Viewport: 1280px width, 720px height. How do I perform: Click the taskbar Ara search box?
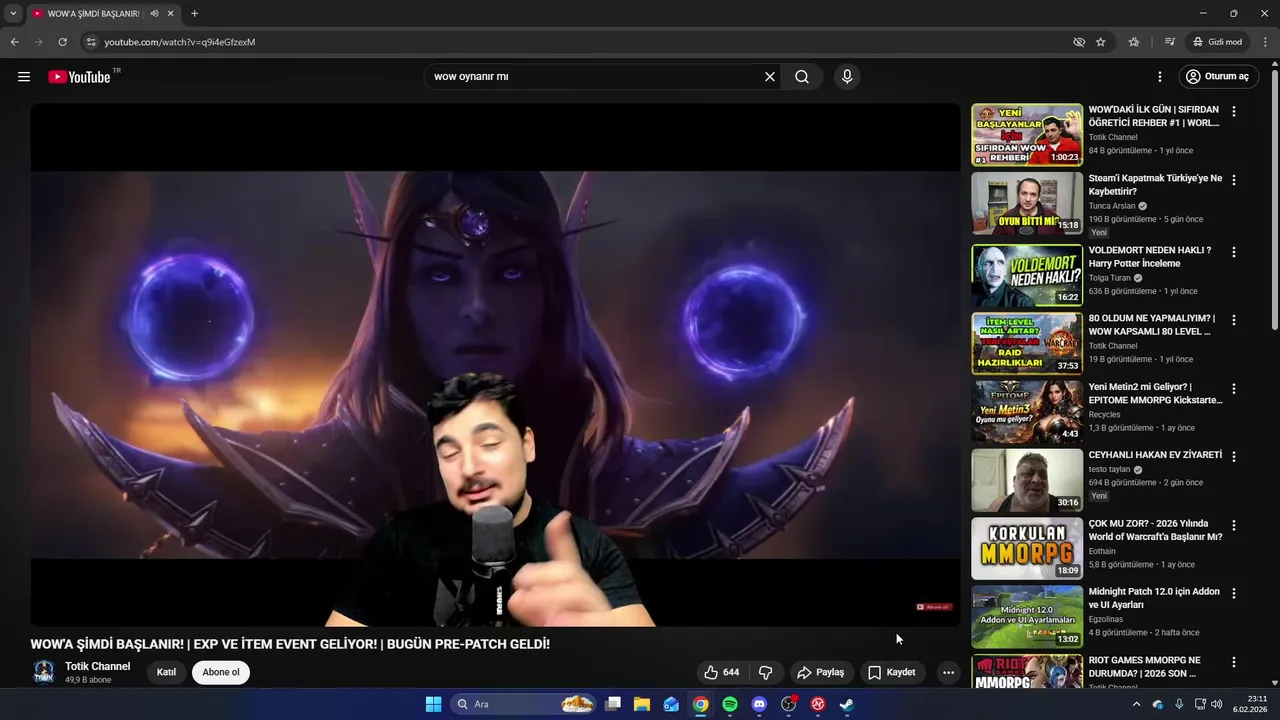click(x=524, y=704)
